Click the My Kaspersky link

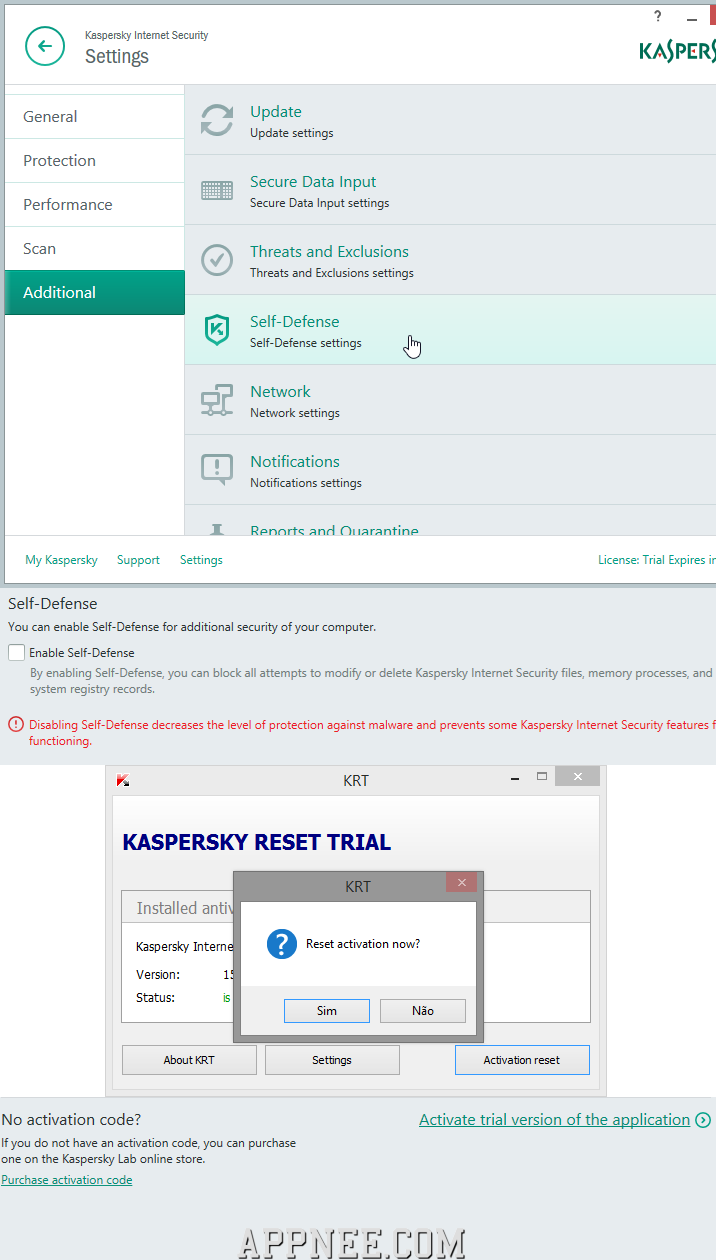click(x=61, y=560)
